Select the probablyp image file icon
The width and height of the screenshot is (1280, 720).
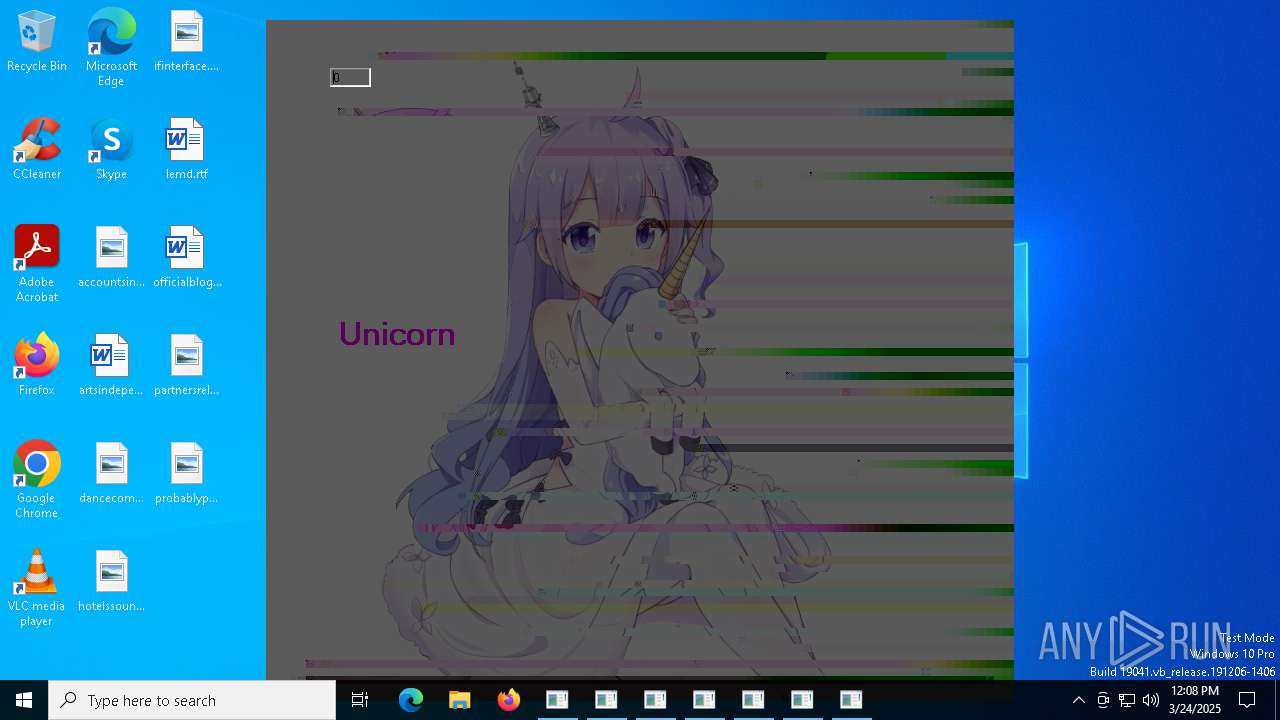tap(186, 474)
